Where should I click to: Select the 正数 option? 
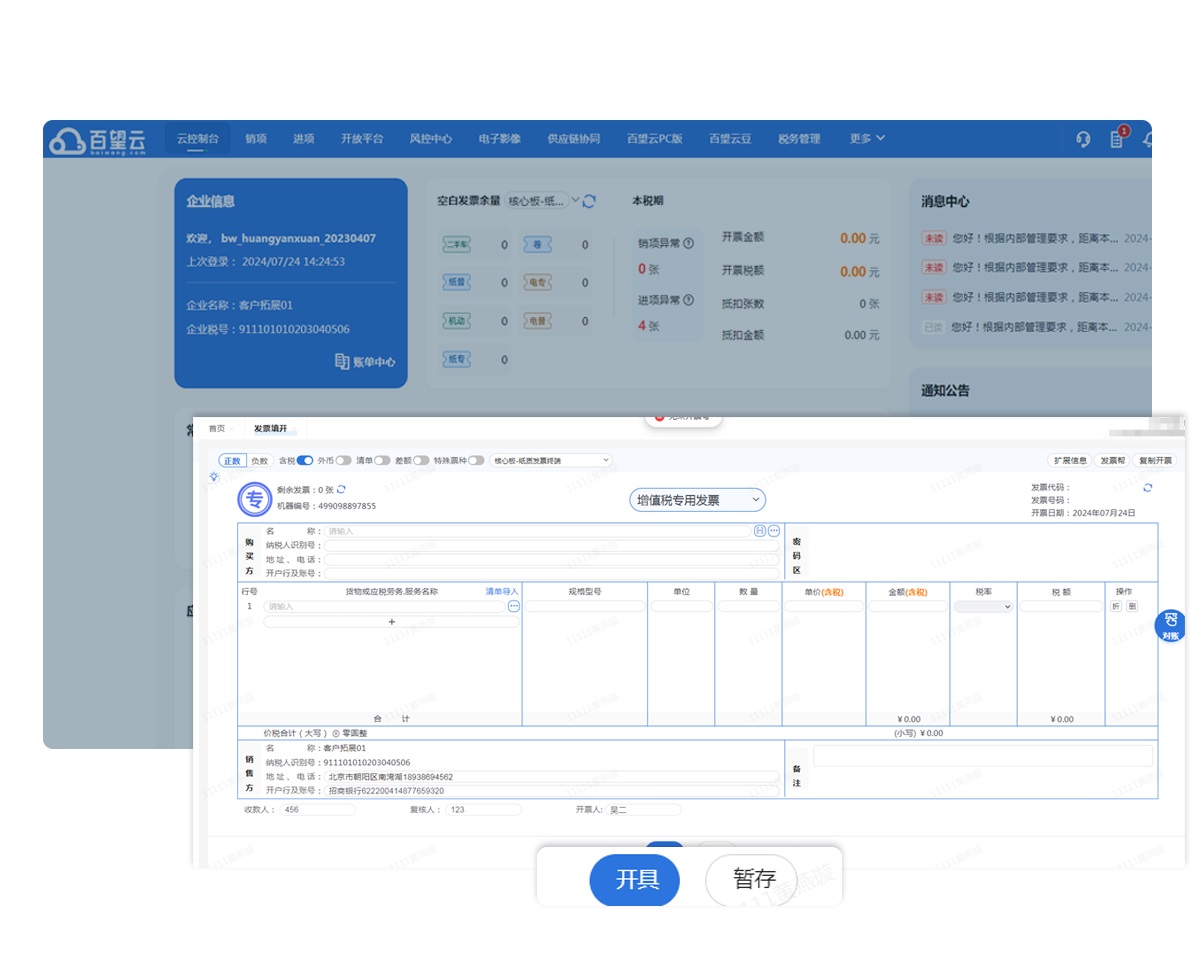232,460
